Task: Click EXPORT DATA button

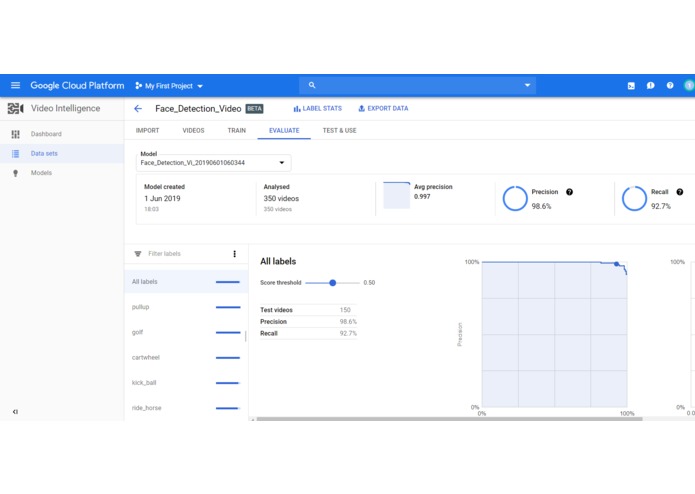Action: point(383,109)
